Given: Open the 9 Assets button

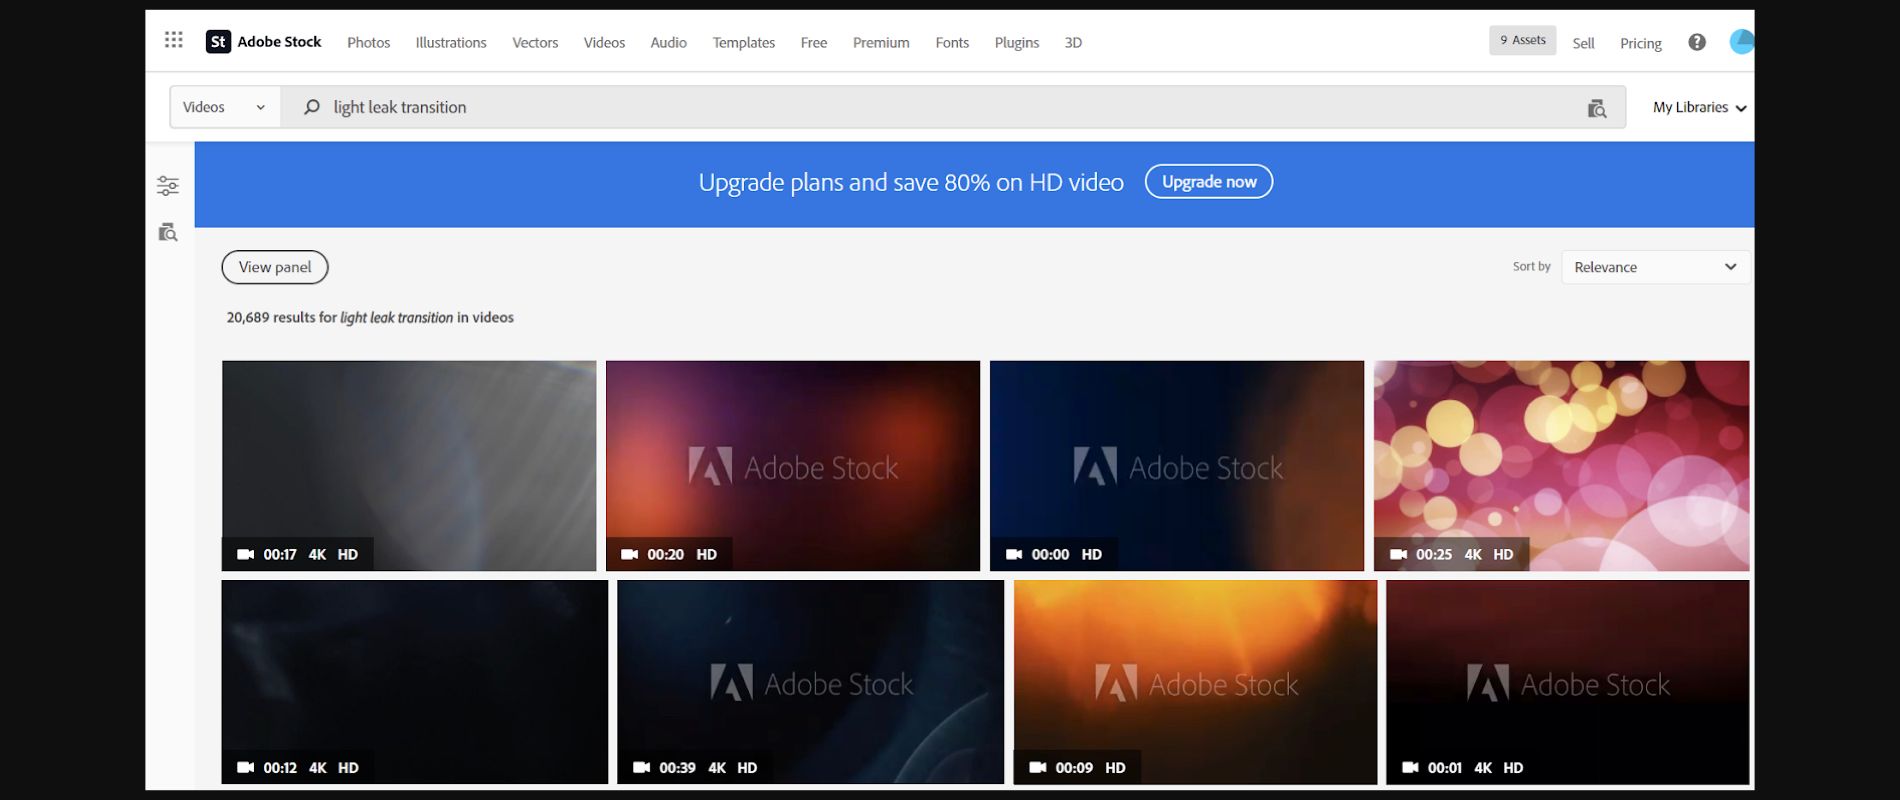Looking at the screenshot, I should (1522, 40).
